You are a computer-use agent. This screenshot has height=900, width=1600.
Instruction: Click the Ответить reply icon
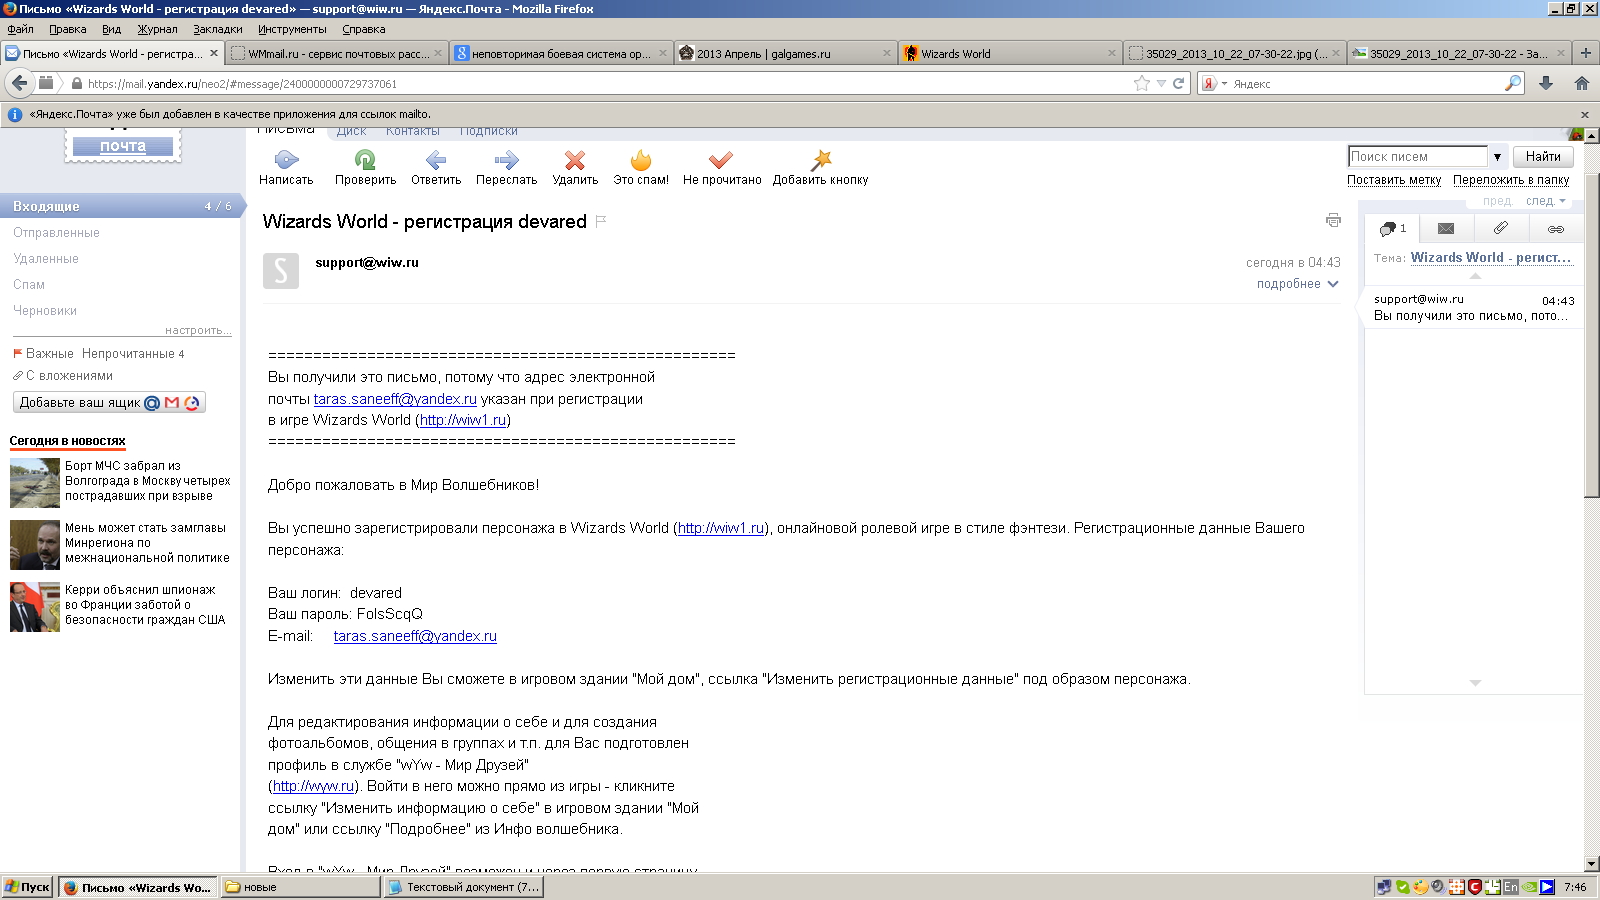click(x=436, y=159)
